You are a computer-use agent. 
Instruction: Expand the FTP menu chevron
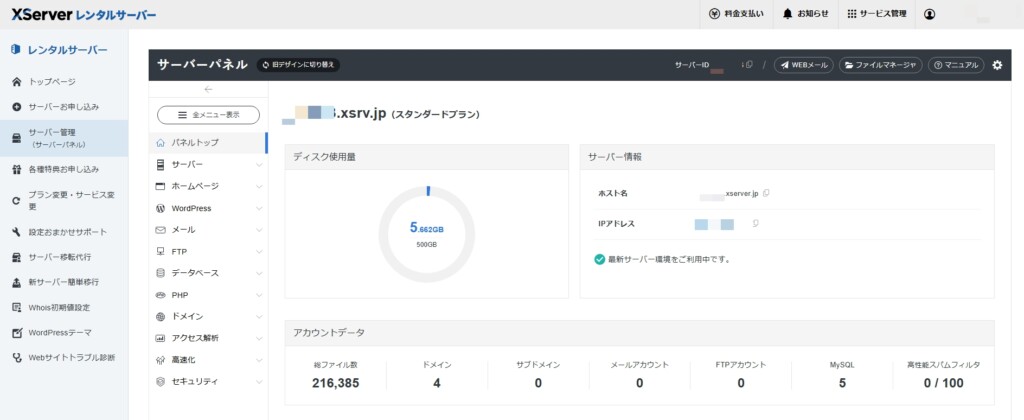[x=259, y=251]
